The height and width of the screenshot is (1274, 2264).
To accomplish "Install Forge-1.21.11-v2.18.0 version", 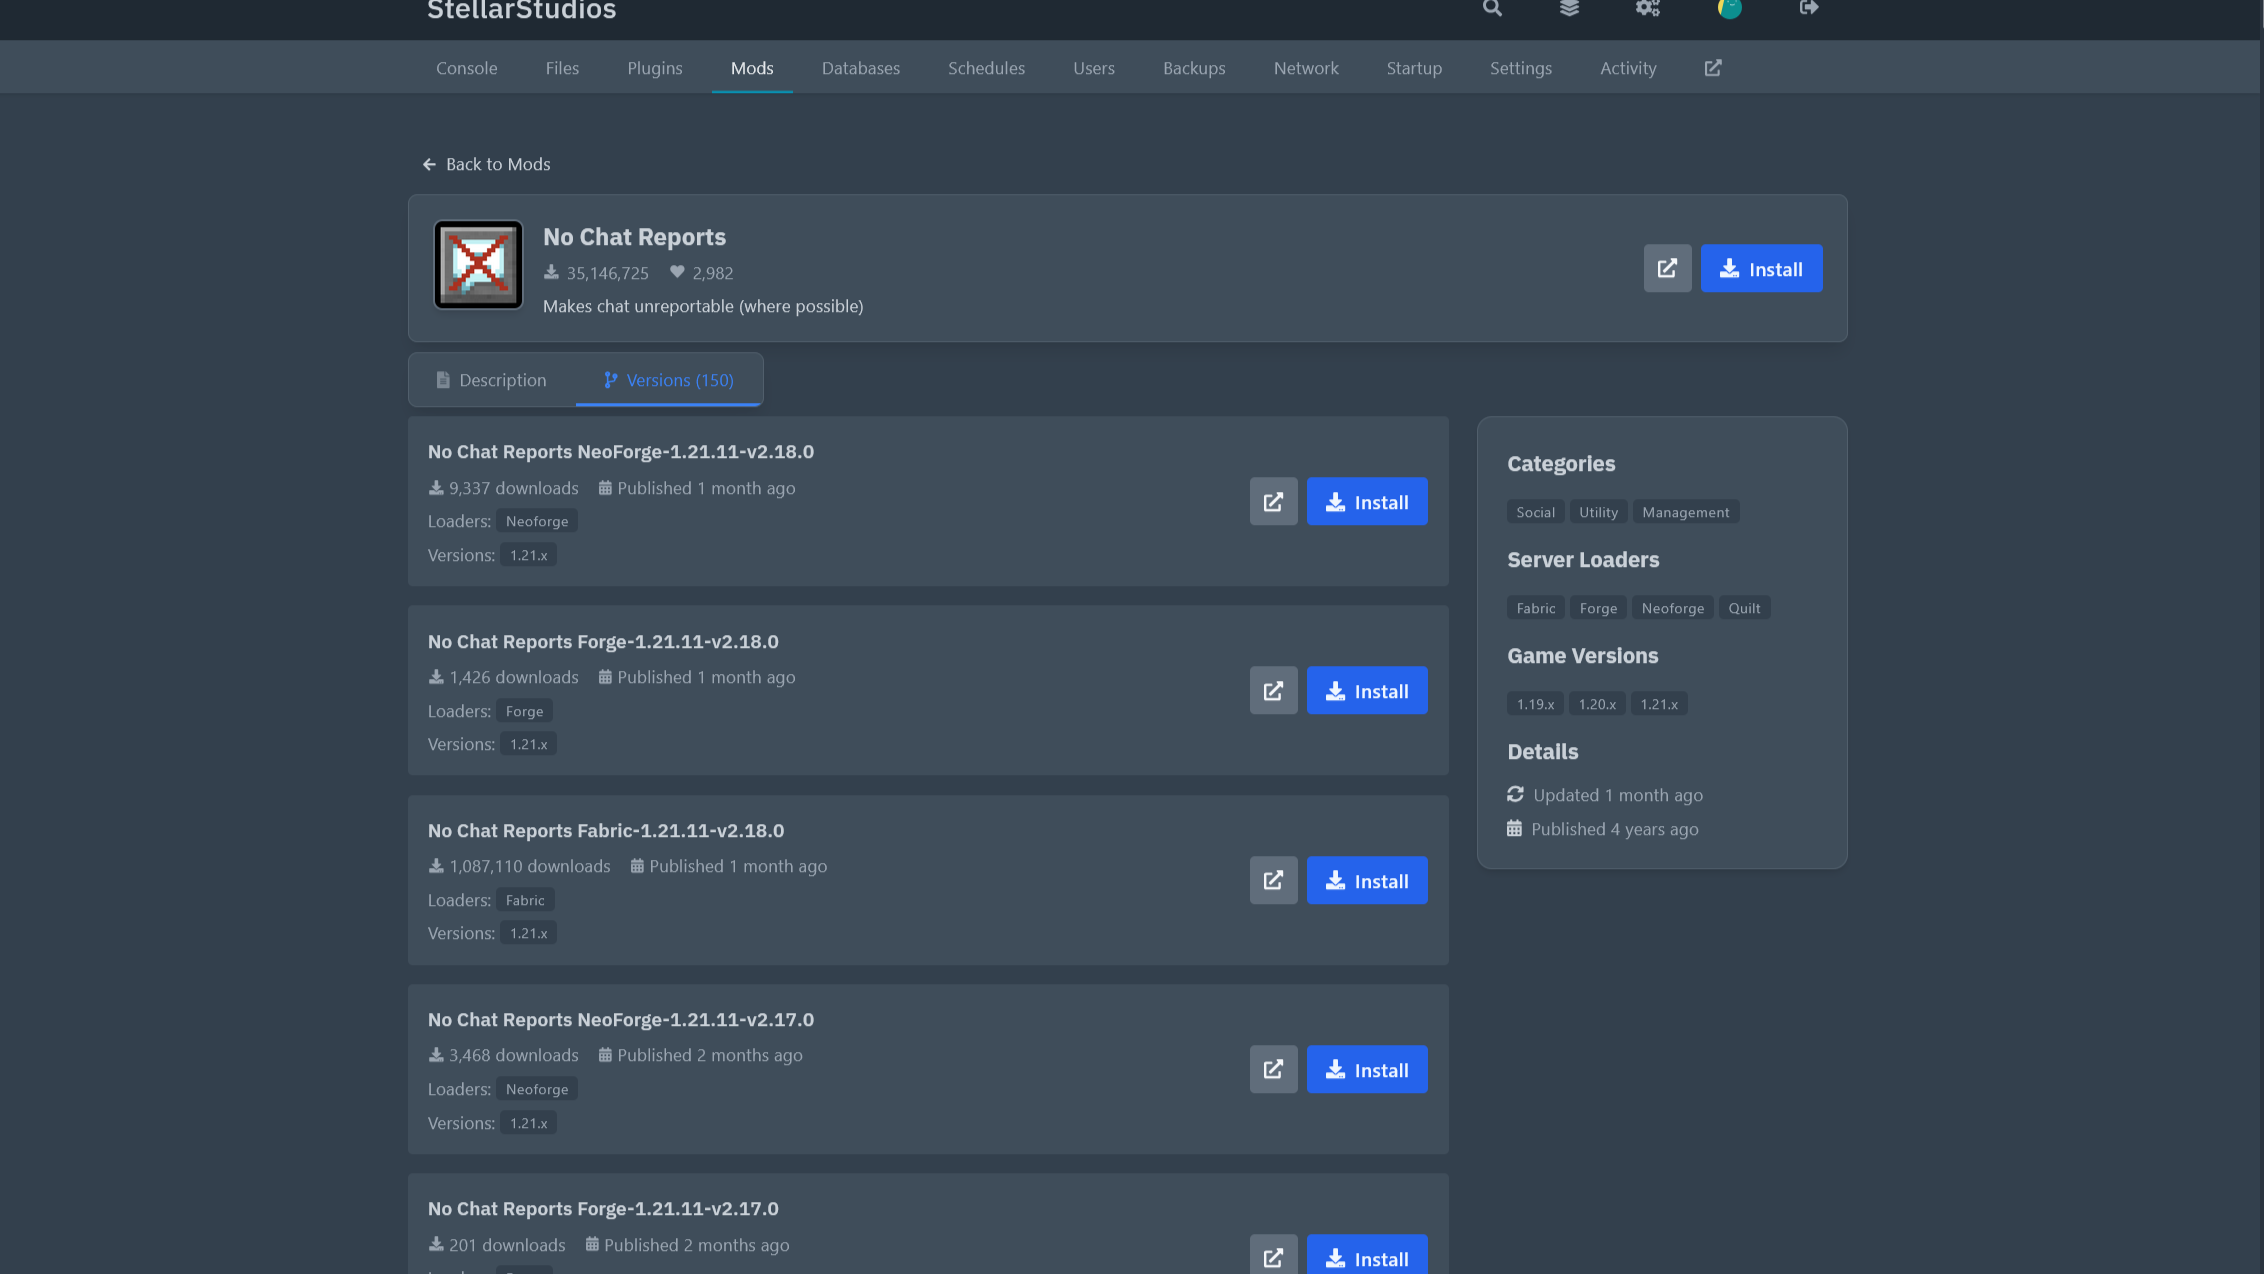I will [x=1366, y=691].
